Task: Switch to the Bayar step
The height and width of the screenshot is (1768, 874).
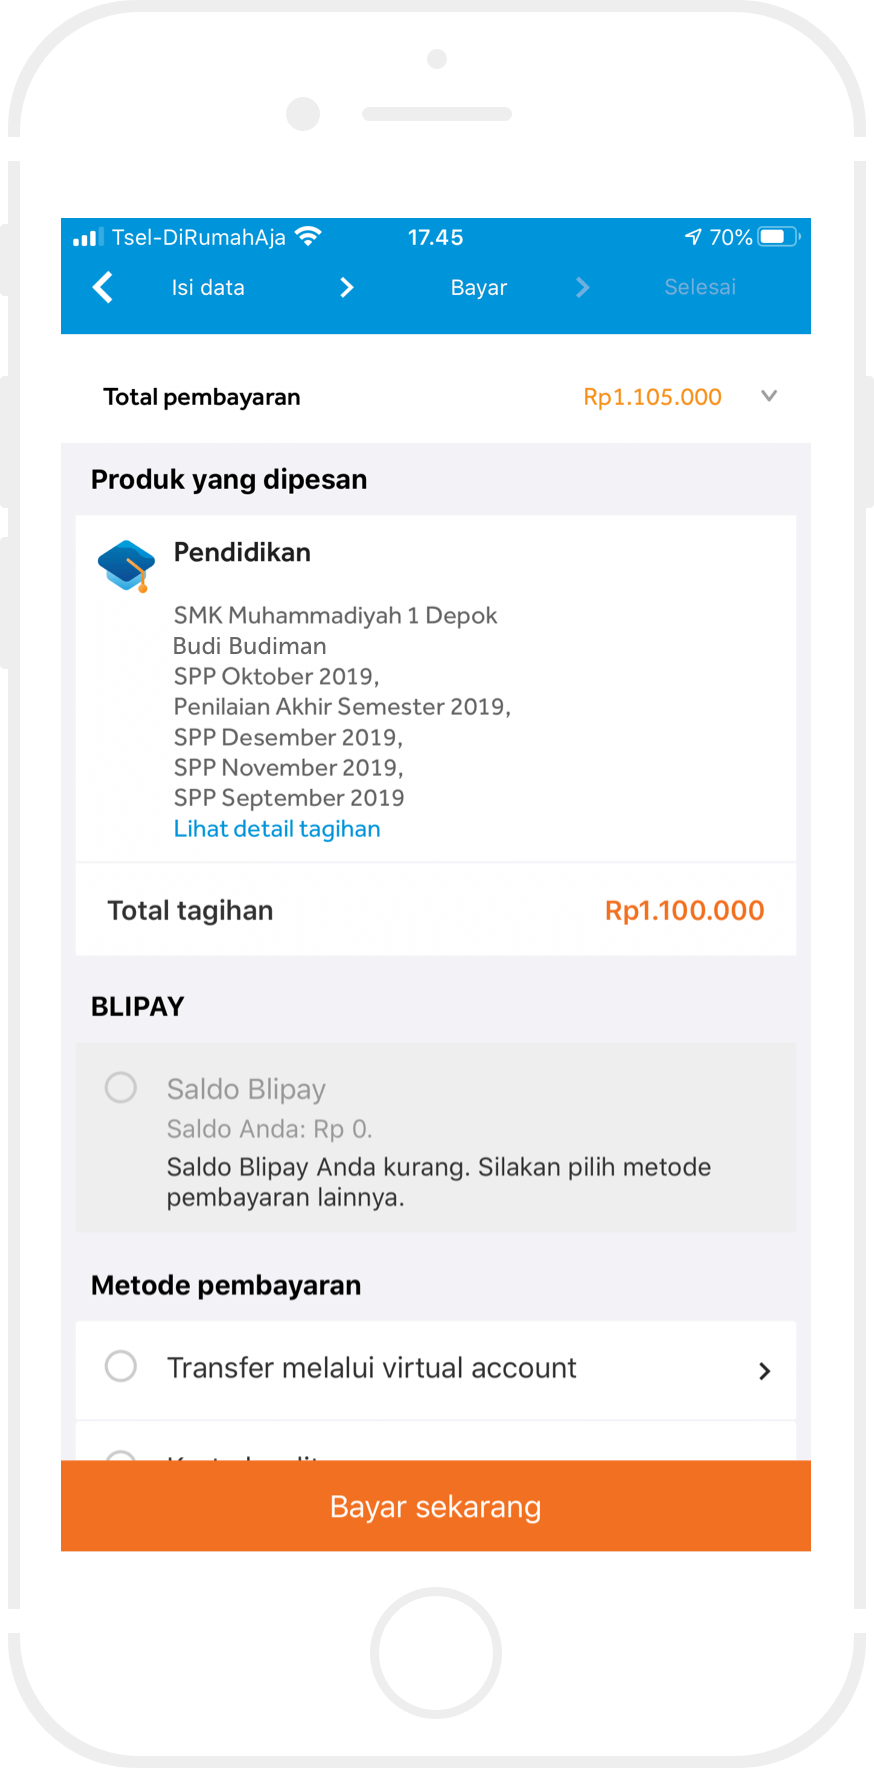Action: click(x=478, y=288)
